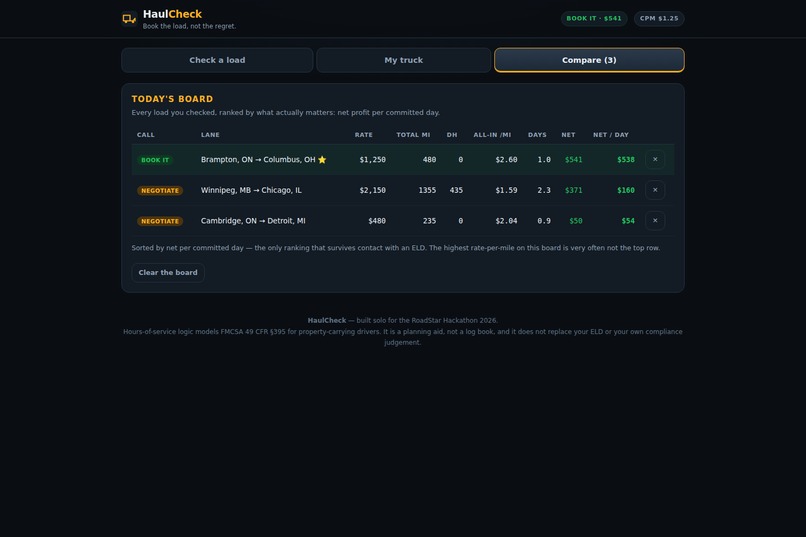Click the NEGOTIATE badge on Cambridge row
Viewport: 806px width, 537px height.
[160, 221]
